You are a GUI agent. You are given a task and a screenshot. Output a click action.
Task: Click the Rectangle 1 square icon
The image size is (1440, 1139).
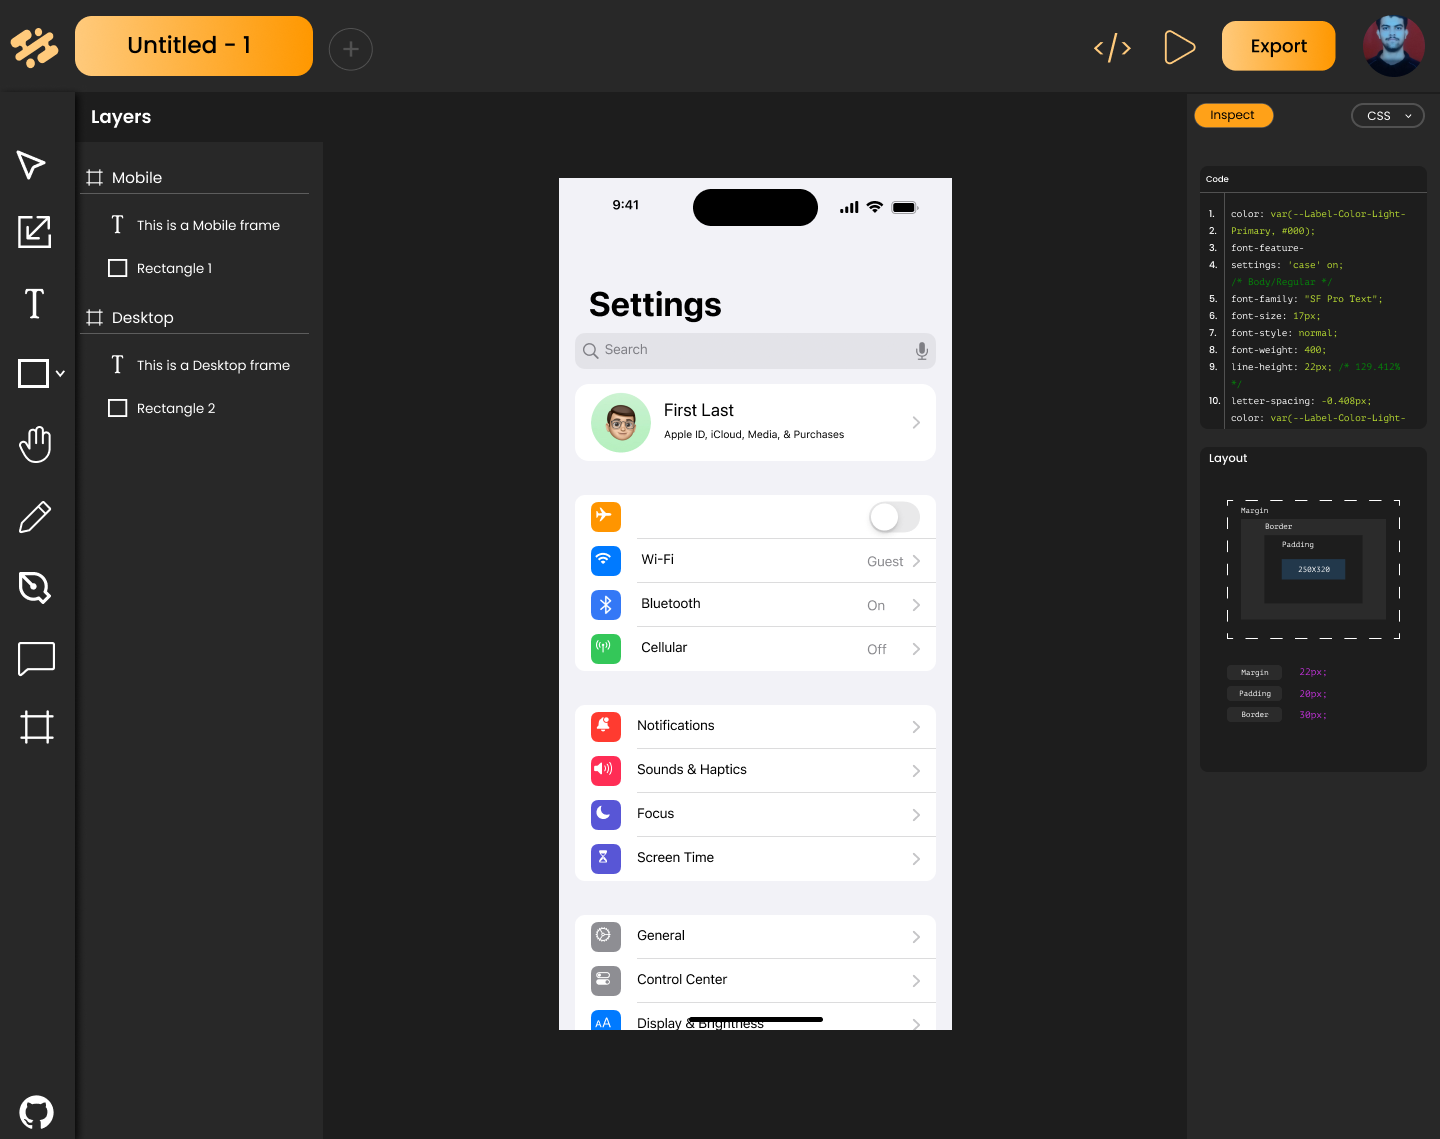point(117,268)
